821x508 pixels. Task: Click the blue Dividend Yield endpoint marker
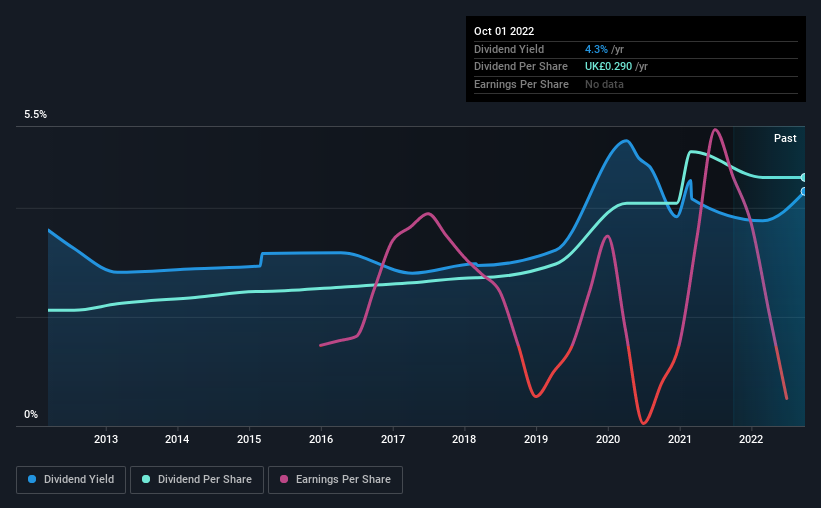point(803,192)
